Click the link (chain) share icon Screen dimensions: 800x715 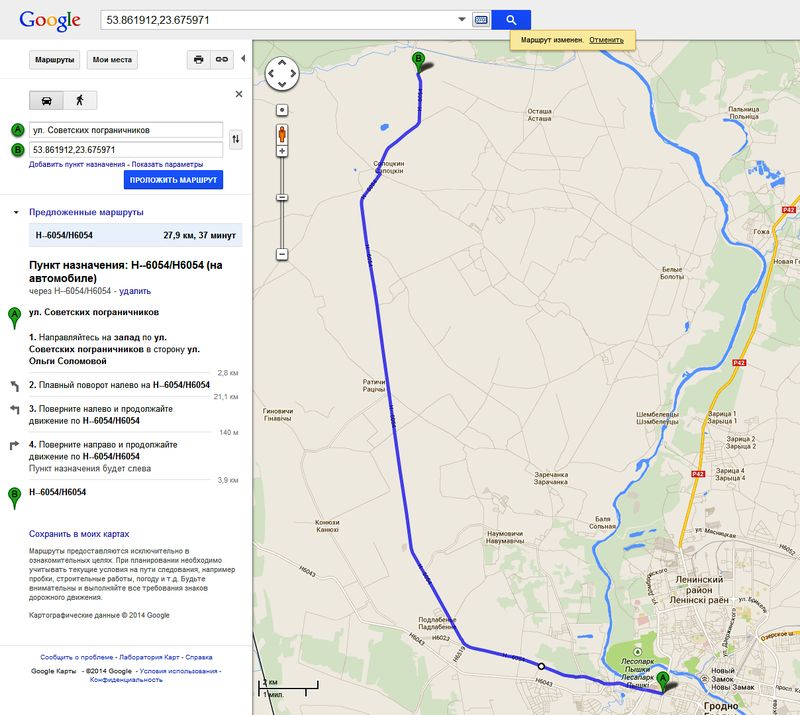pyautogui.click(x=223, y=60)
